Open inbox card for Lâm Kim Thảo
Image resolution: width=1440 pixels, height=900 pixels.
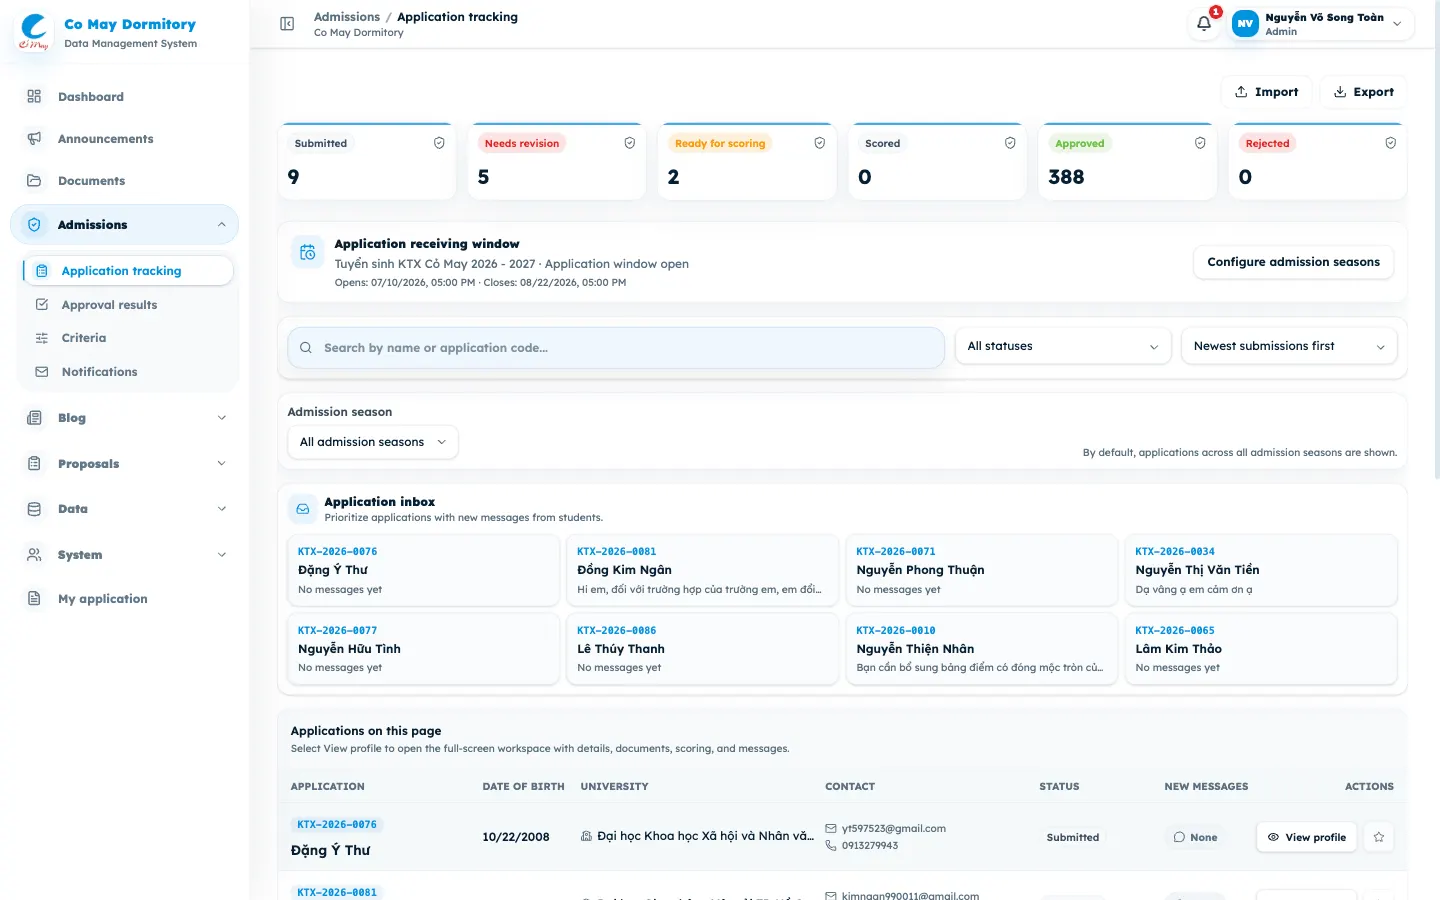[x=1260, y=649]
